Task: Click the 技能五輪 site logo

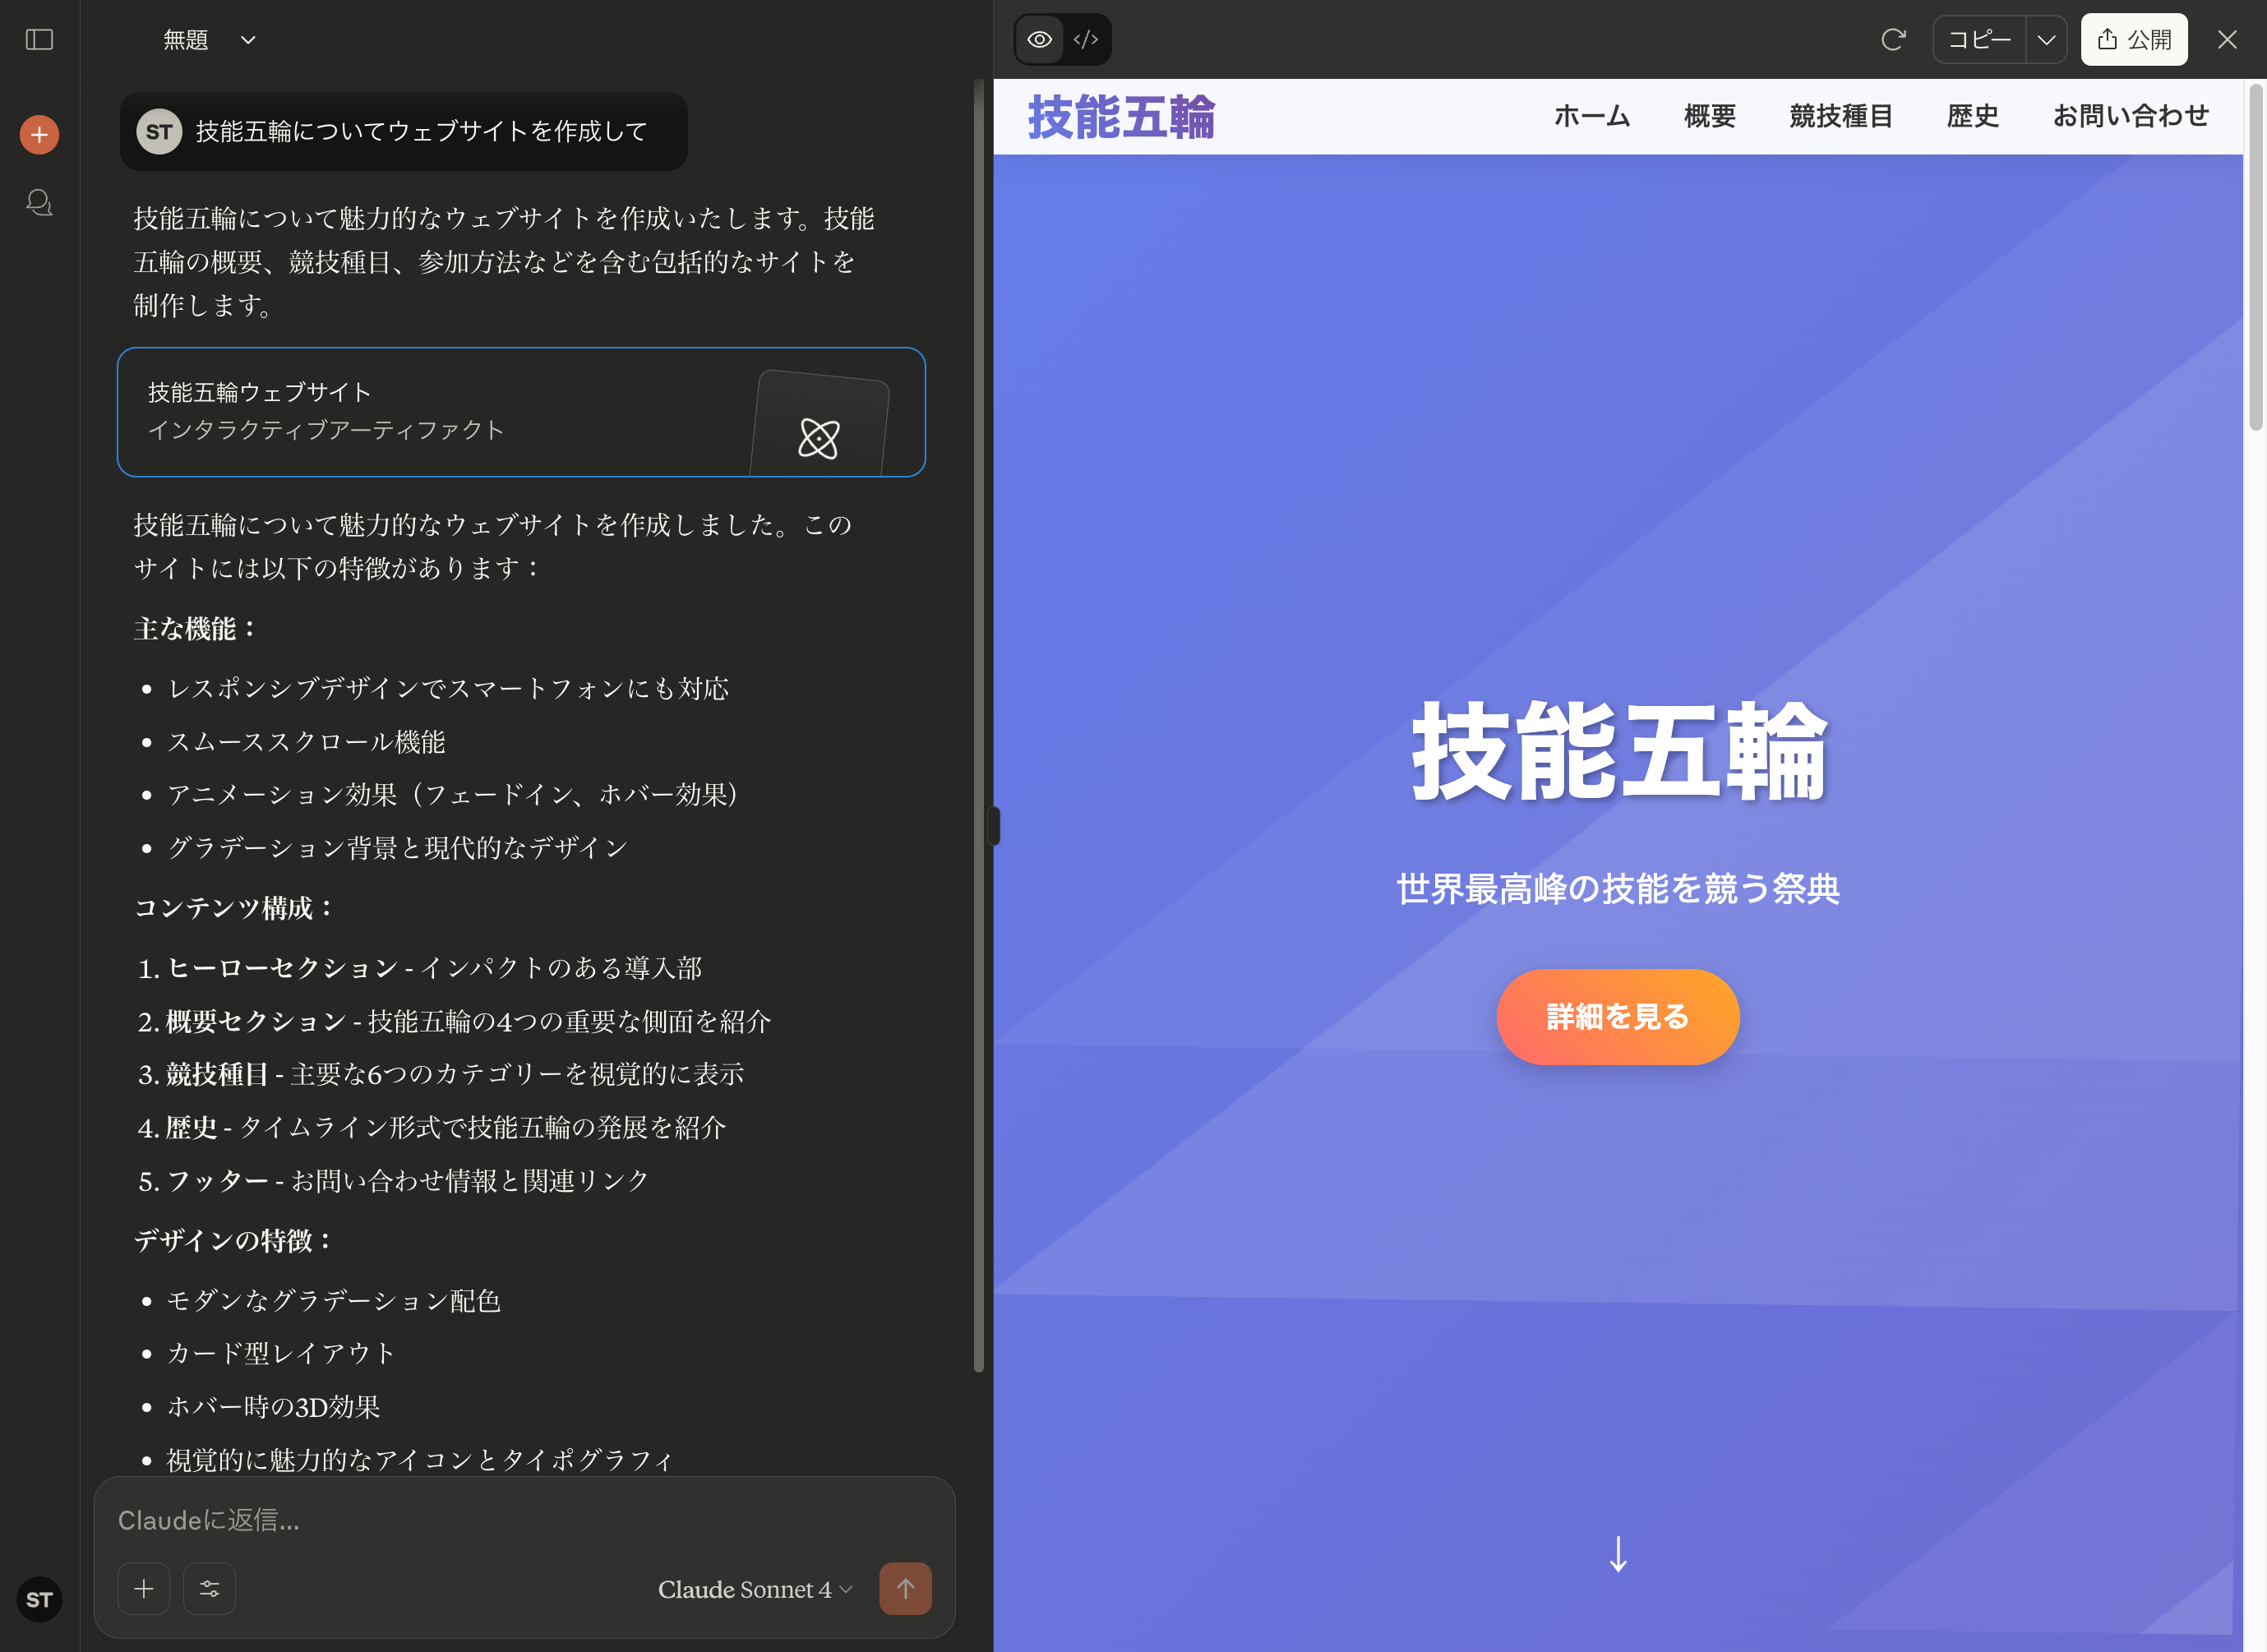Action: [x=1121, y=117]
